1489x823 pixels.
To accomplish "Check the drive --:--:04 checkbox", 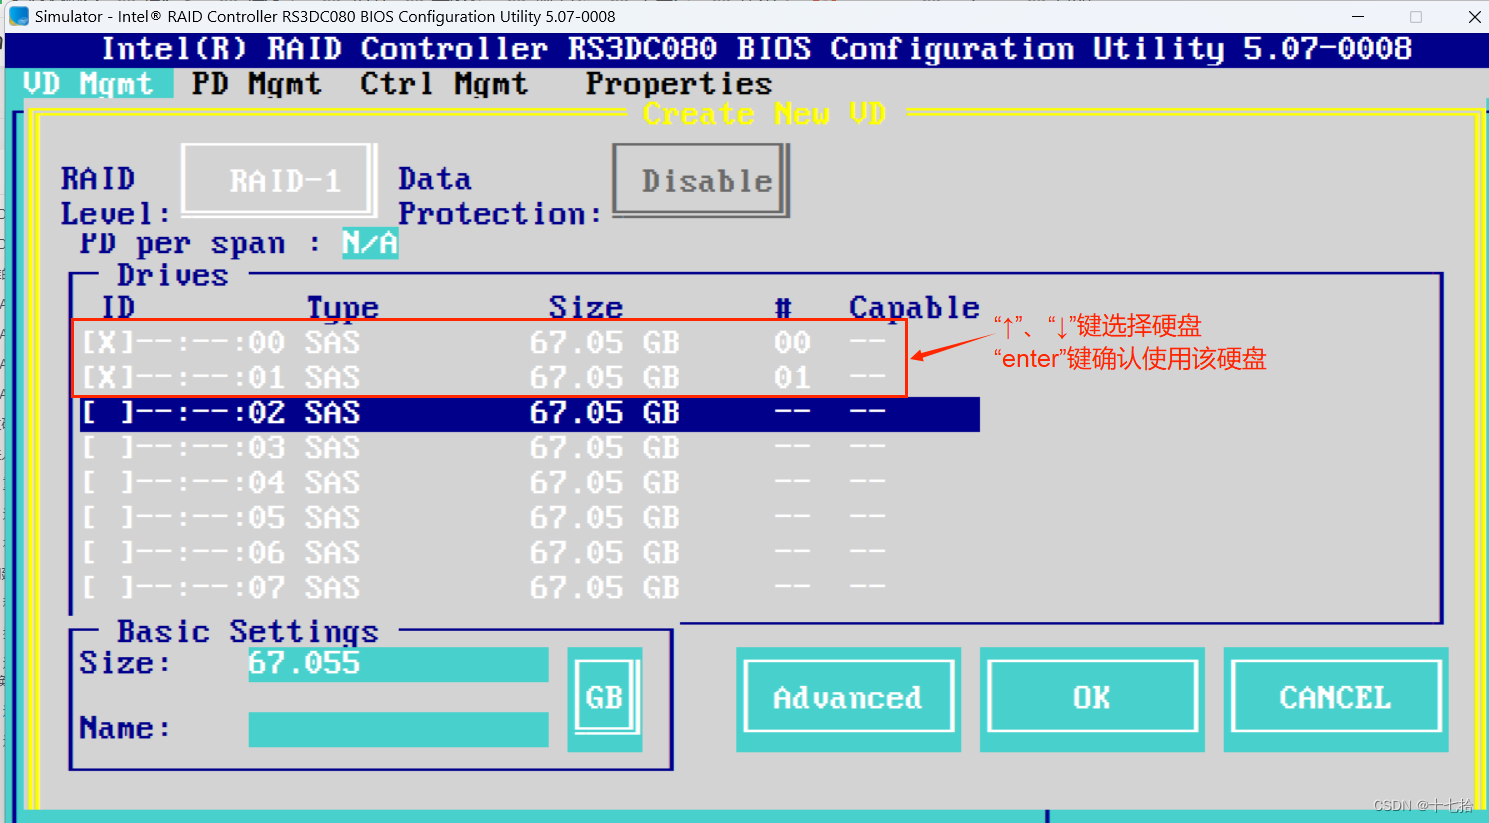I will (x=107, y=483).
